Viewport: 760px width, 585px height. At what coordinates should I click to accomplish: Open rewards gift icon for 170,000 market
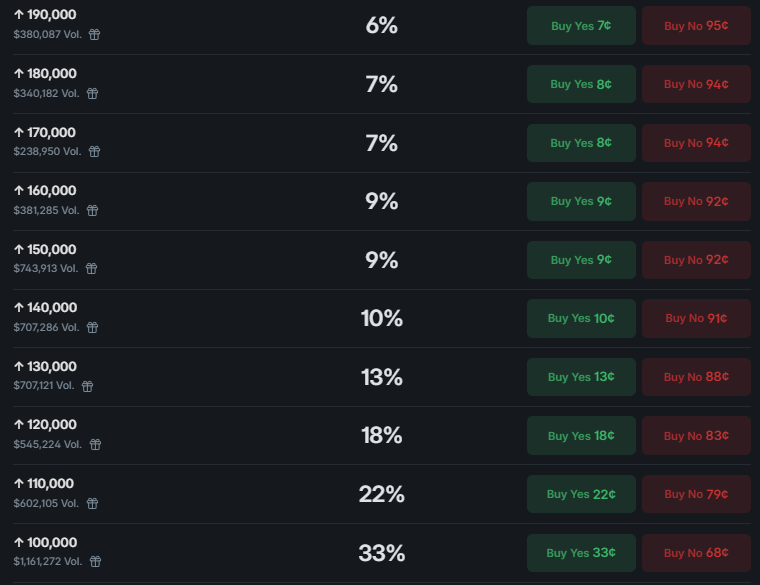click(94, 152)
